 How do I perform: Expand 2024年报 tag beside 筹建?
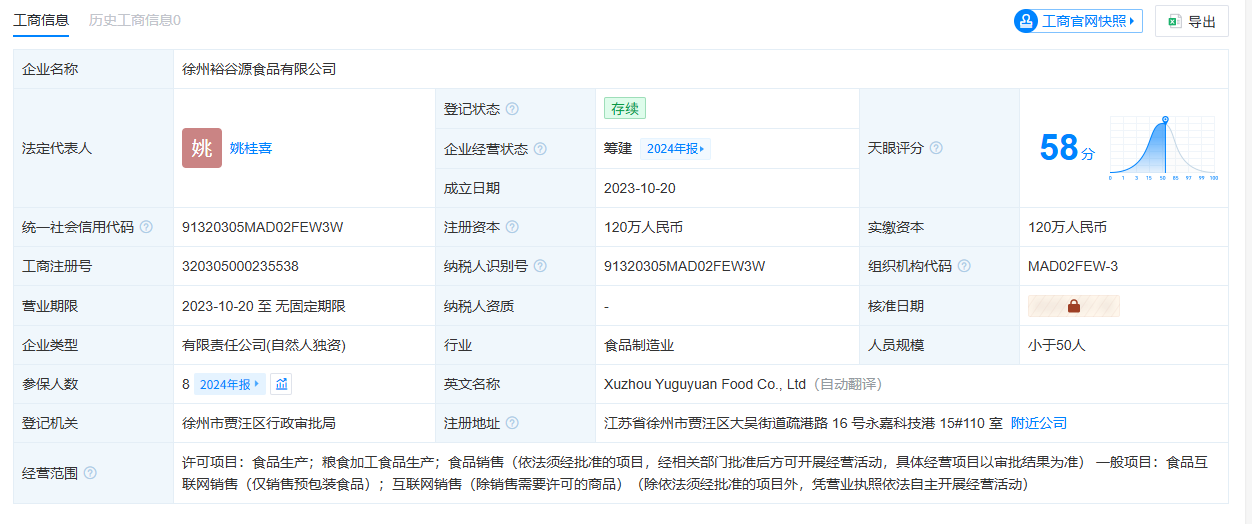pos(675,149)
